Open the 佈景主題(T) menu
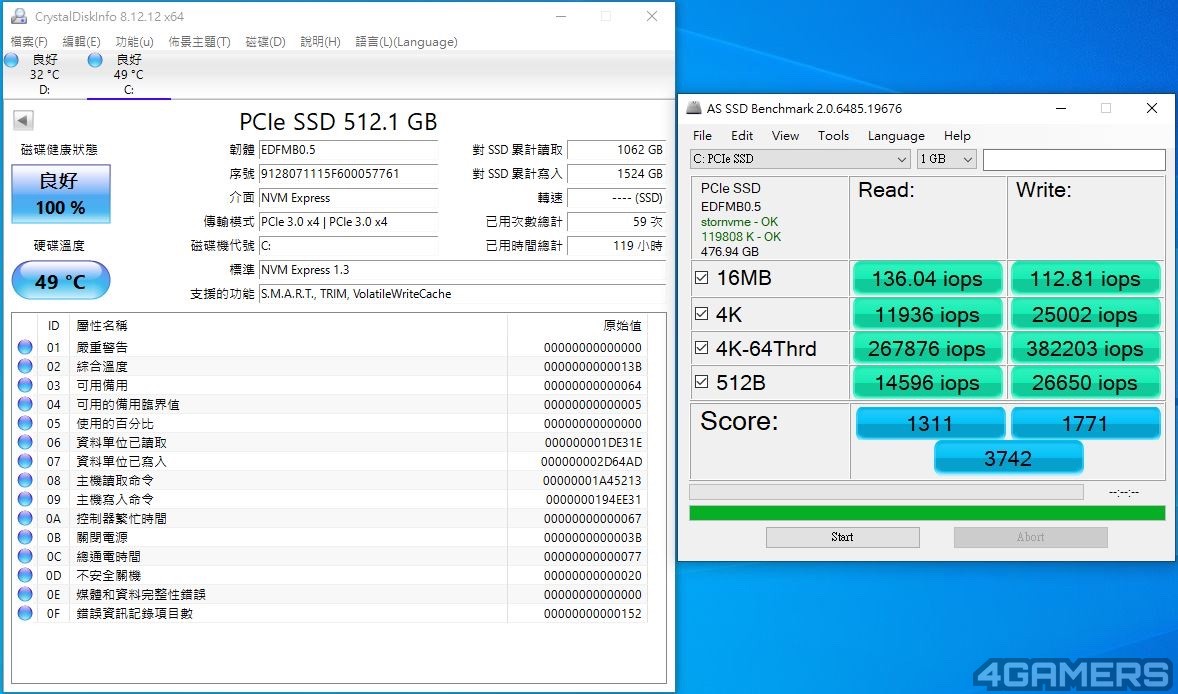Image resolution: width=1178 pixels, height=694 pixels. 199,42
